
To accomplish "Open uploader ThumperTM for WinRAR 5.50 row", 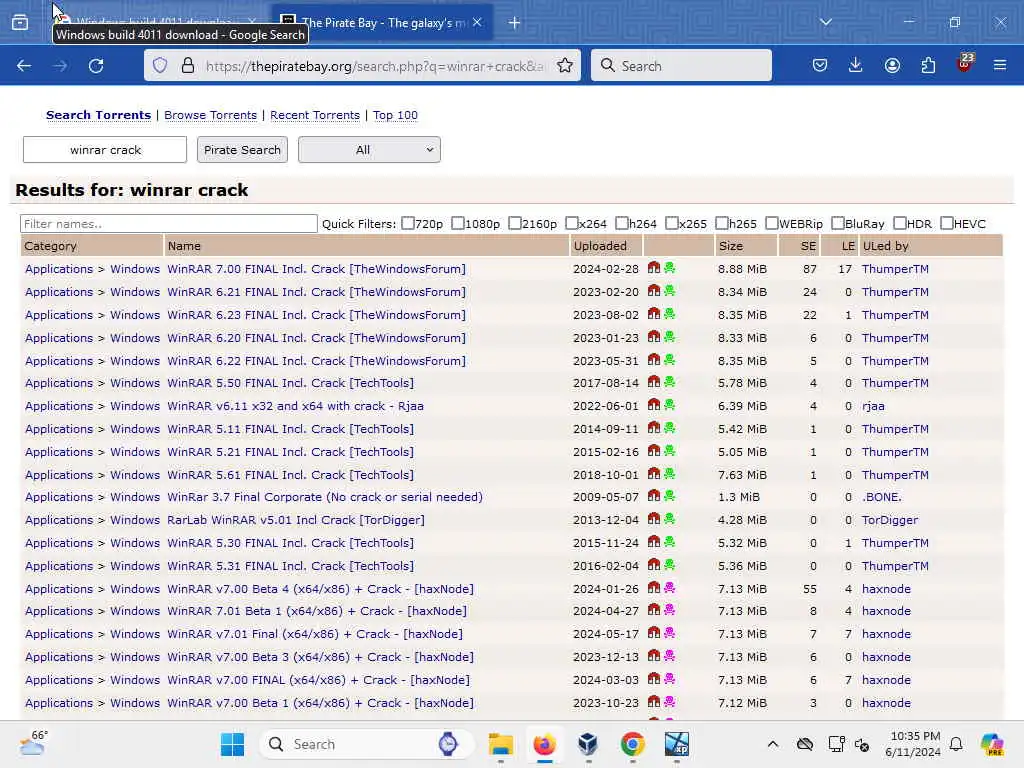I will tap(895, 383).
